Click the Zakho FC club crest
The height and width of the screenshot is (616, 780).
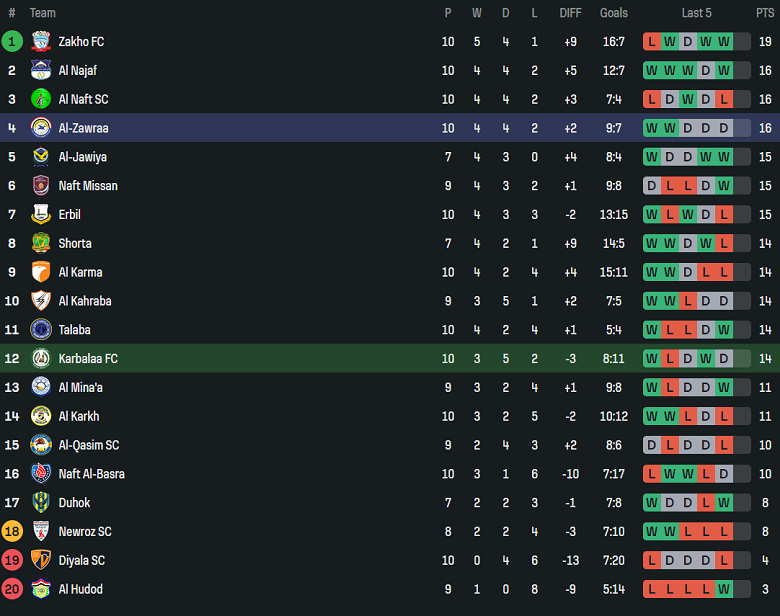41,42
